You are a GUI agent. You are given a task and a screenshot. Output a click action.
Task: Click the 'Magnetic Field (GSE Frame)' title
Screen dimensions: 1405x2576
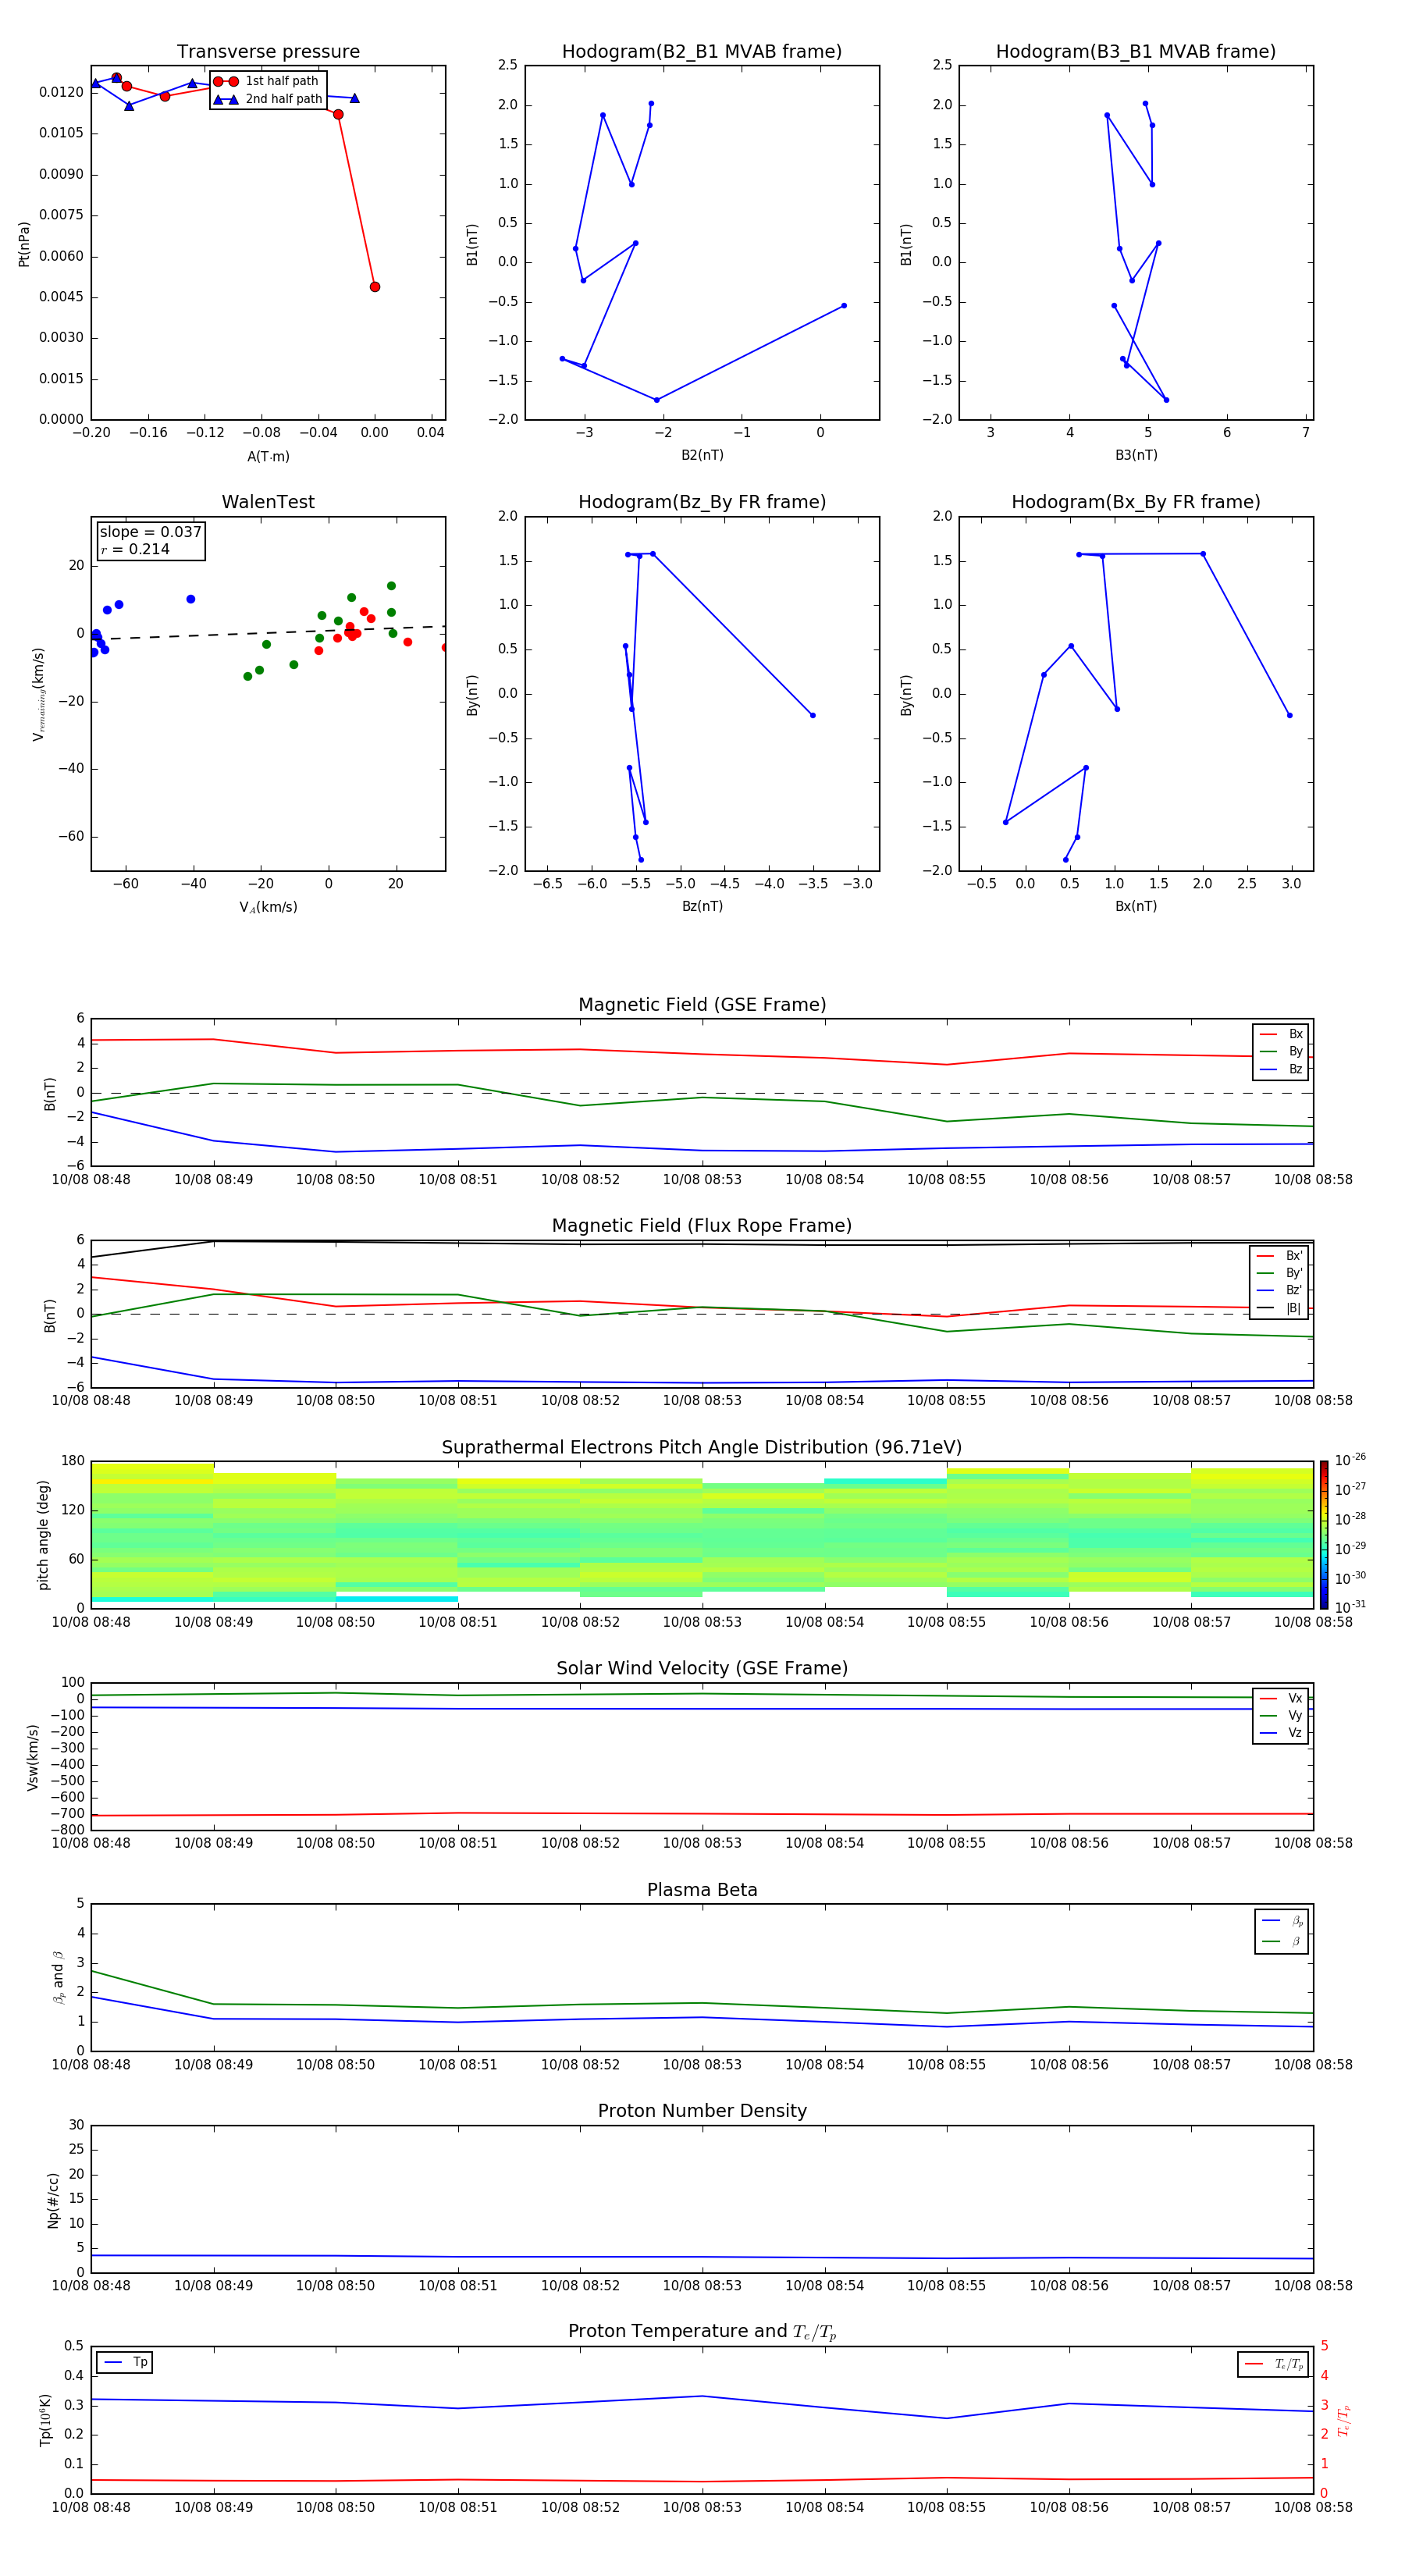tap(702, 1005)
